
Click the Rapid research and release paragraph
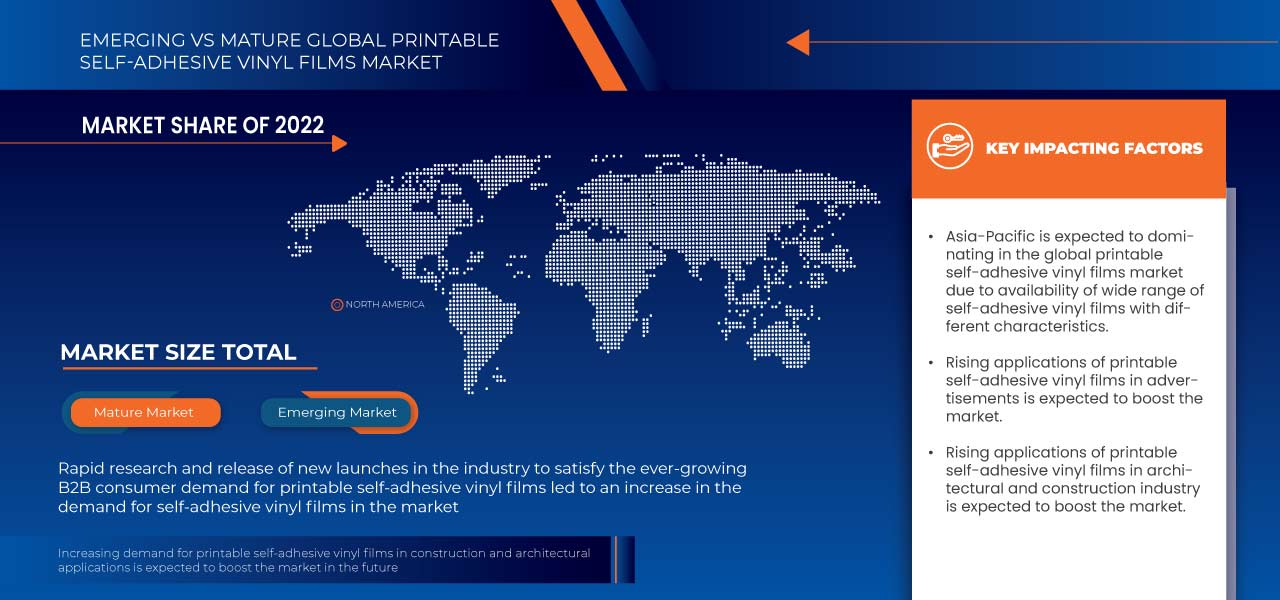coord(402,488)
